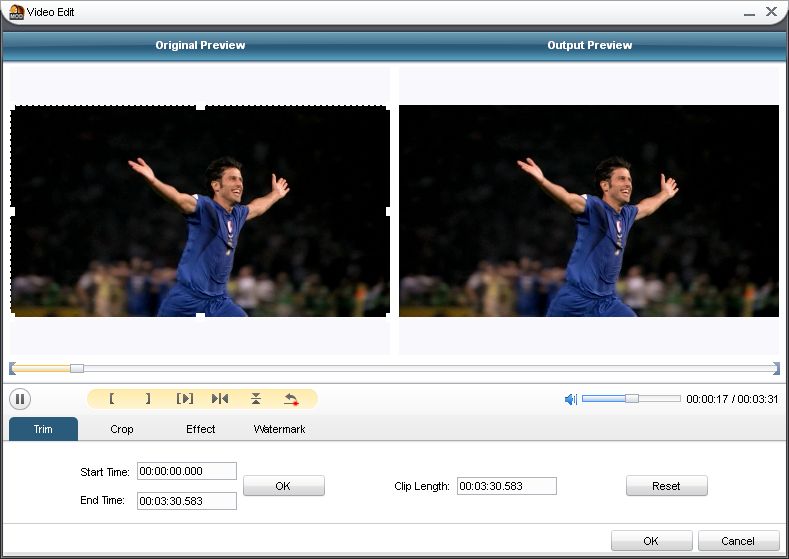Screen dimensions: 789x559
Task: Set trim start with left bracket icon
Action: point(111,399)
